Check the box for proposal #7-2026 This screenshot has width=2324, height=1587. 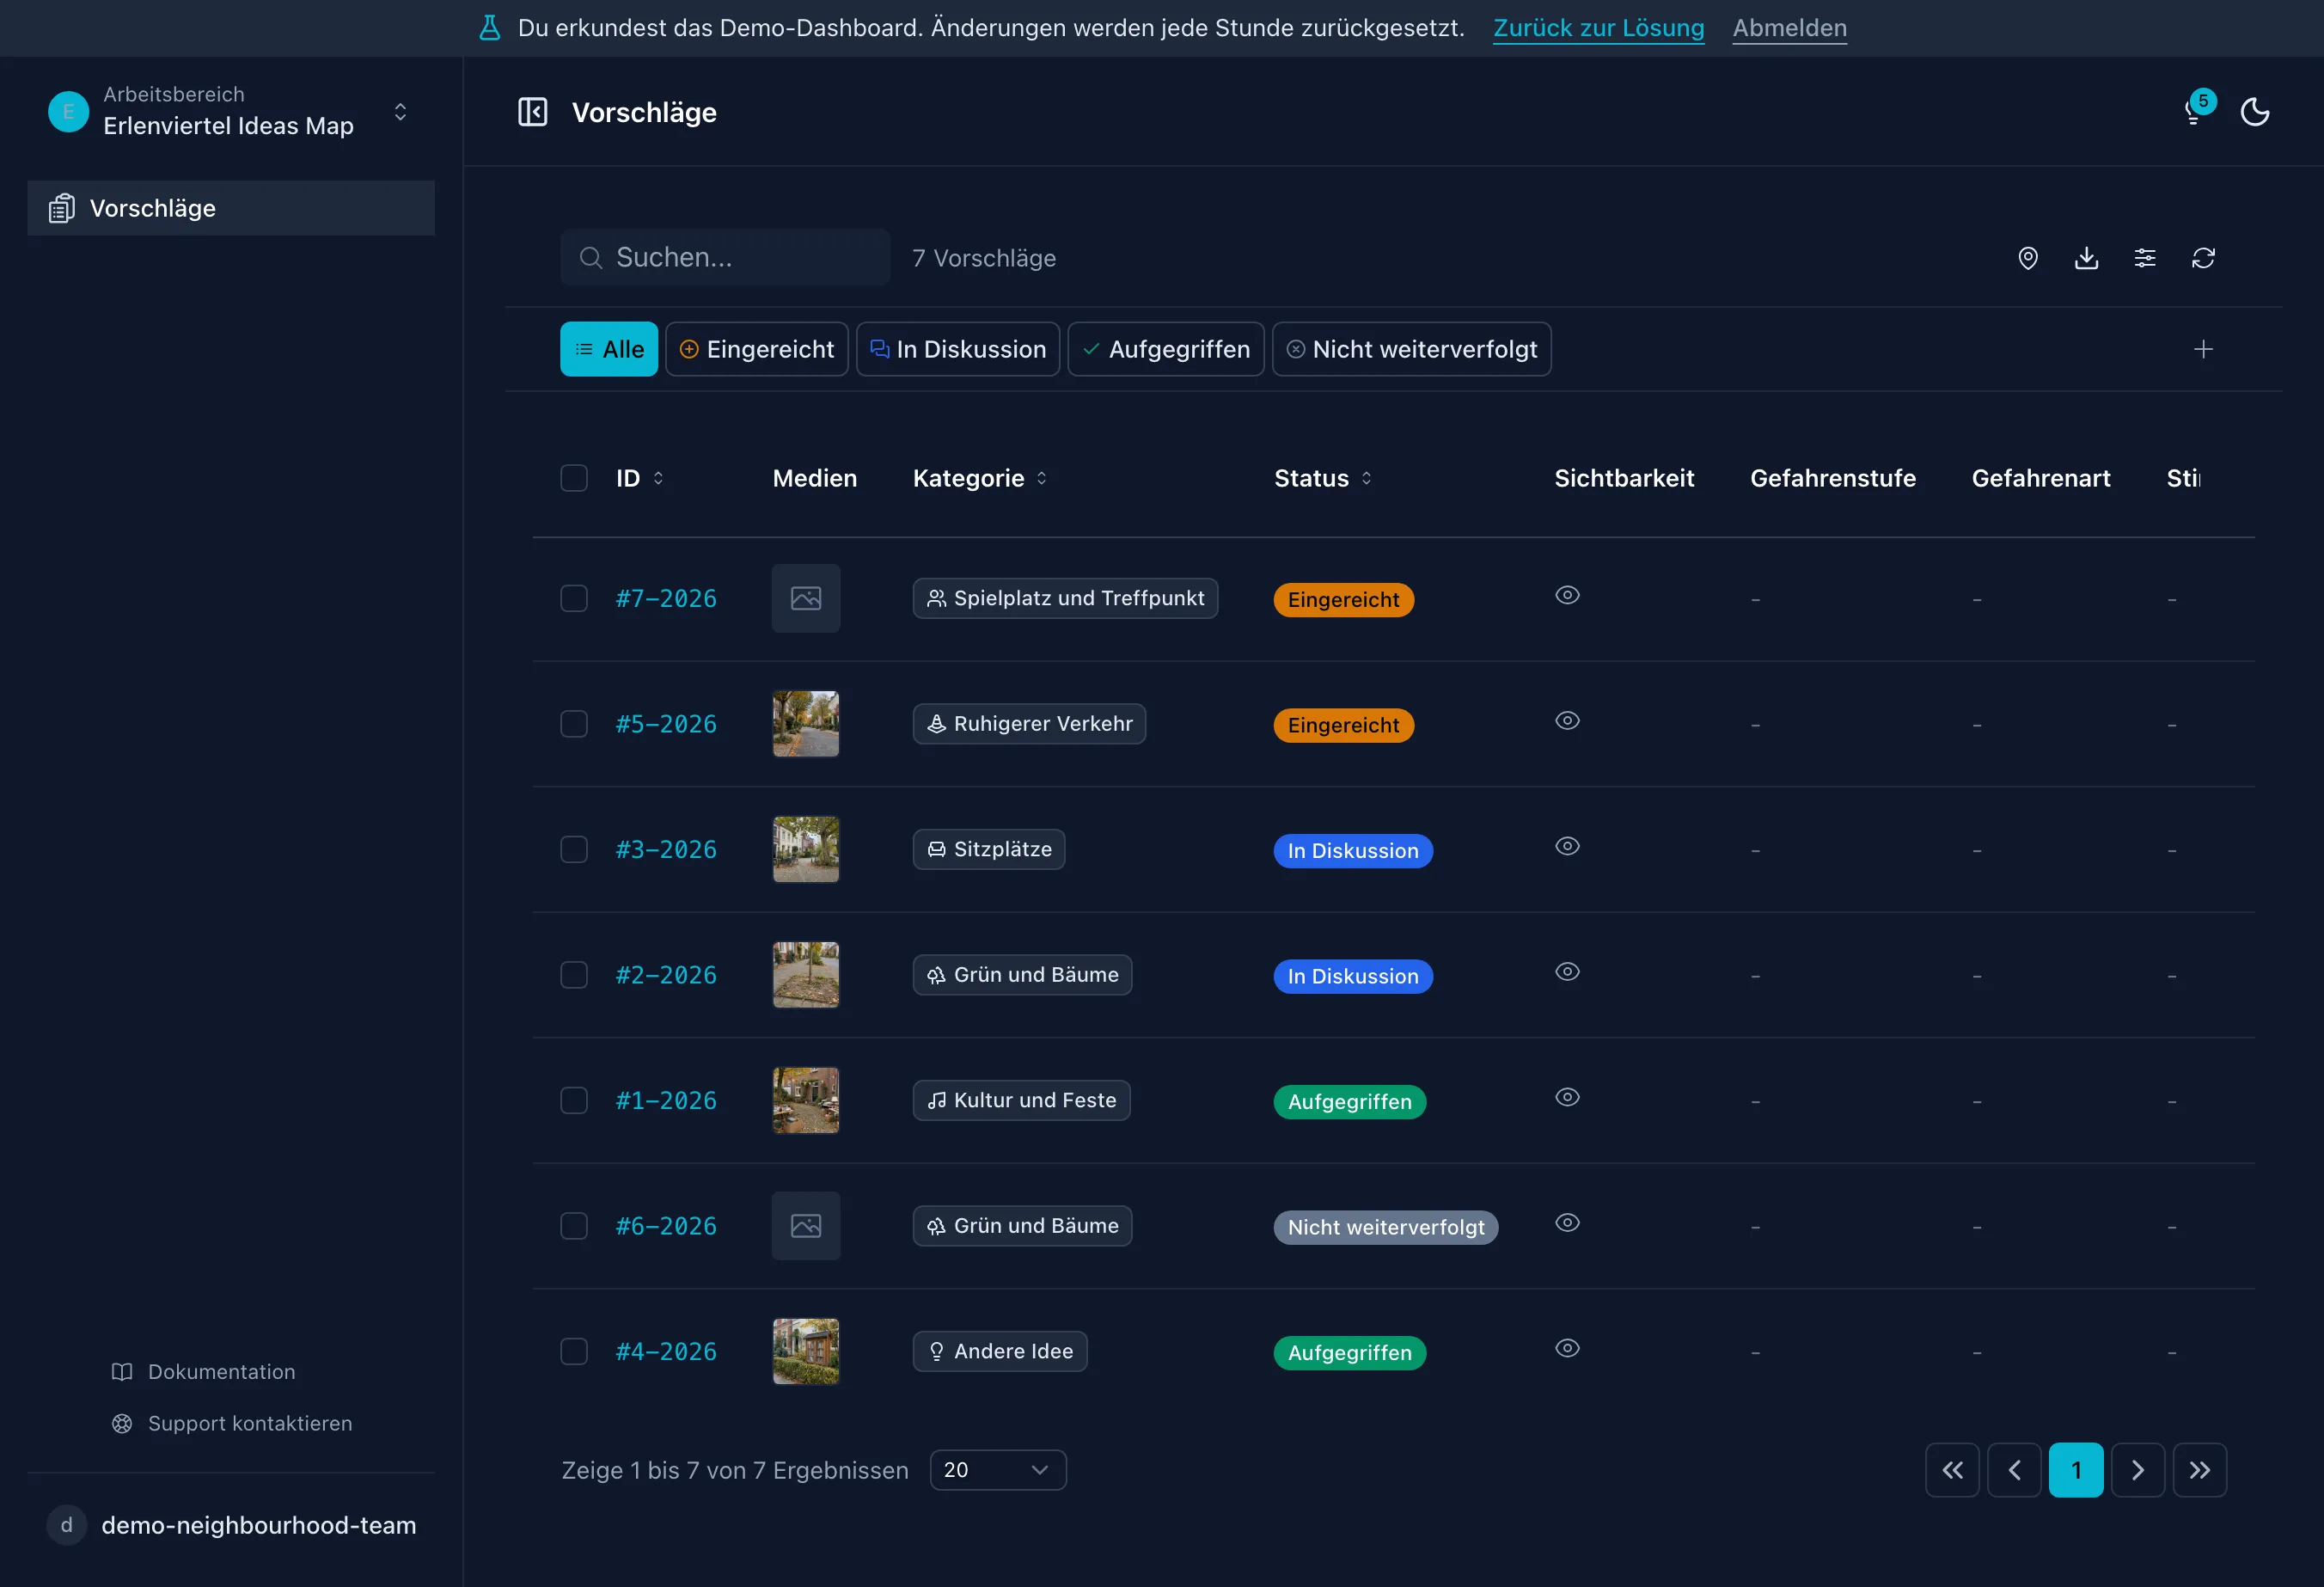pos(574,598)
